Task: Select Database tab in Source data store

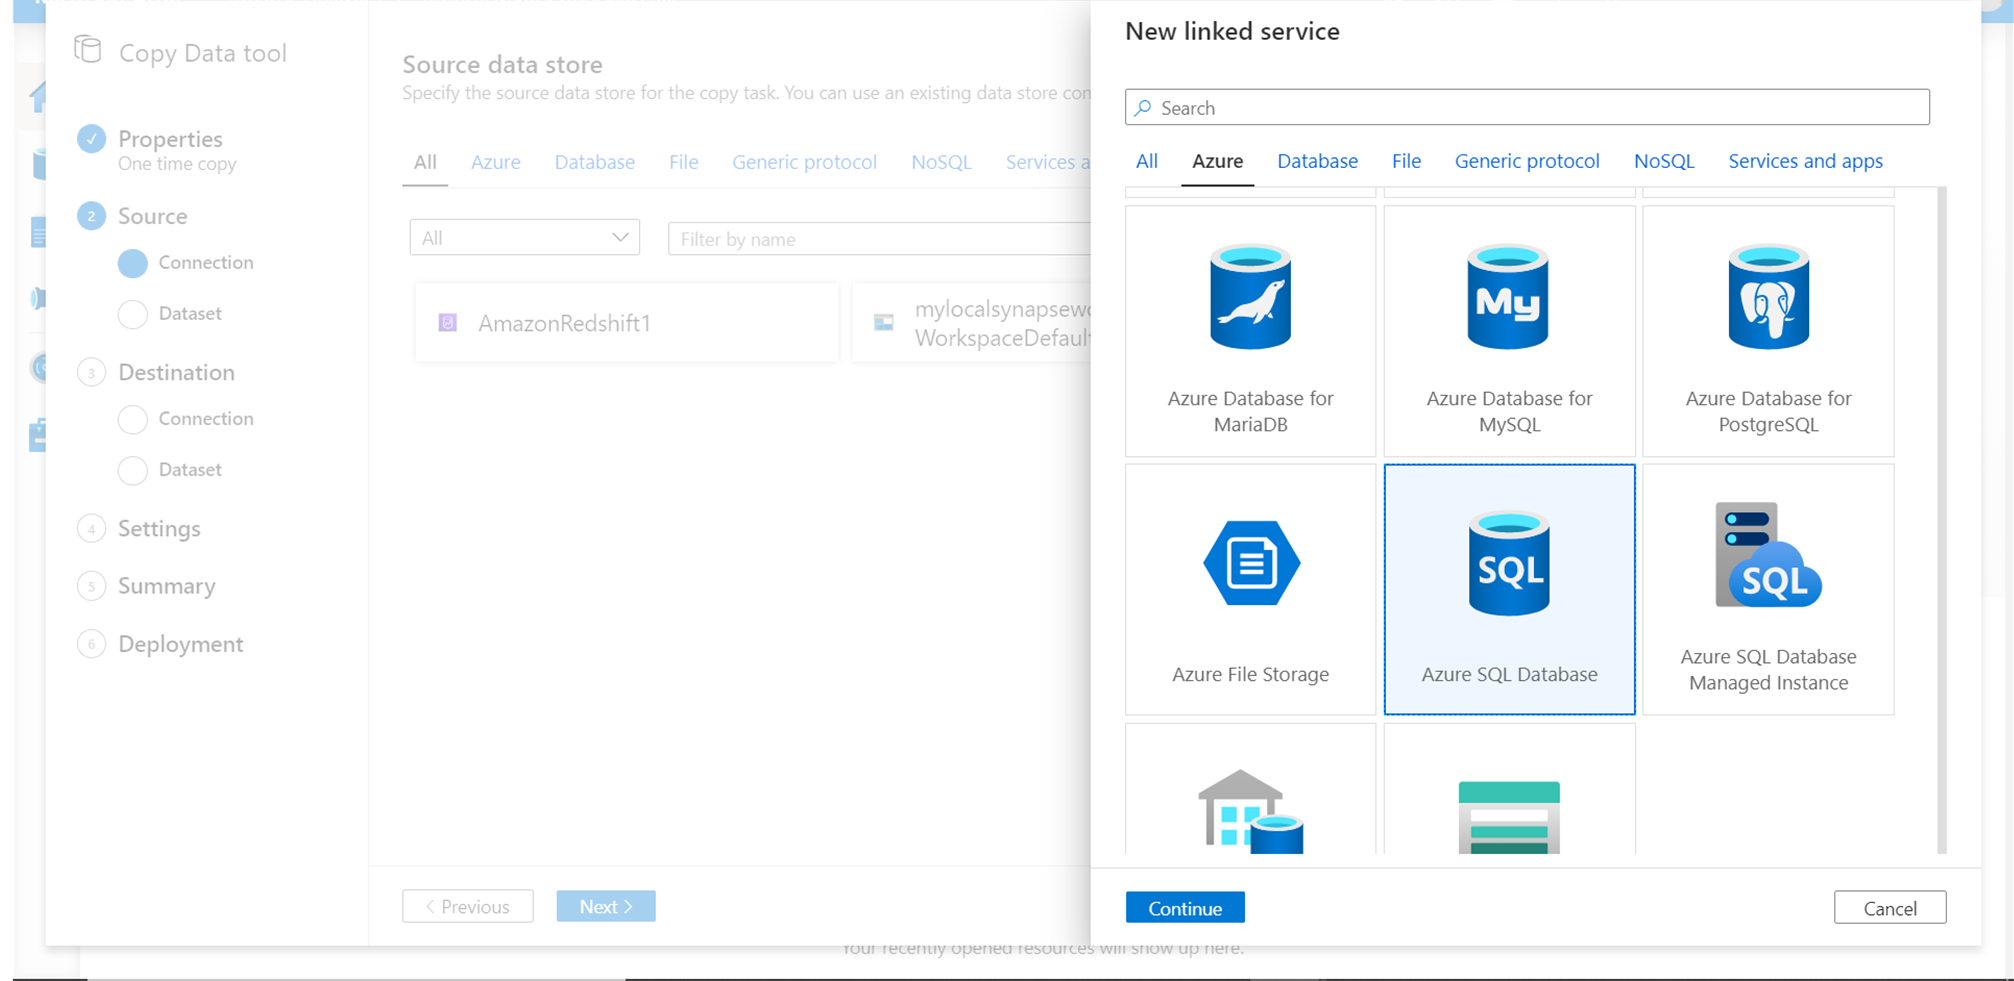Action: coord(595,162)
